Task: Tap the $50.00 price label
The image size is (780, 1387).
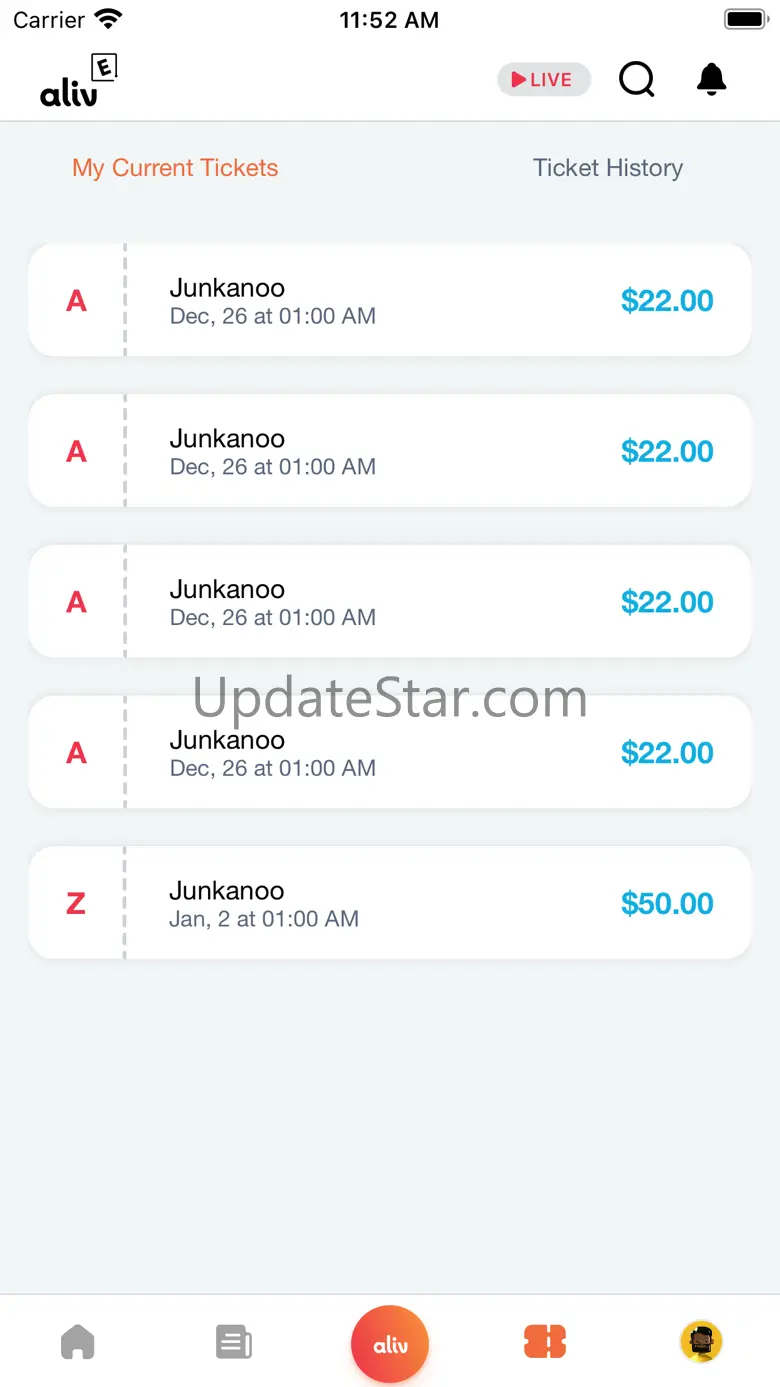Action: click(667, 904)
